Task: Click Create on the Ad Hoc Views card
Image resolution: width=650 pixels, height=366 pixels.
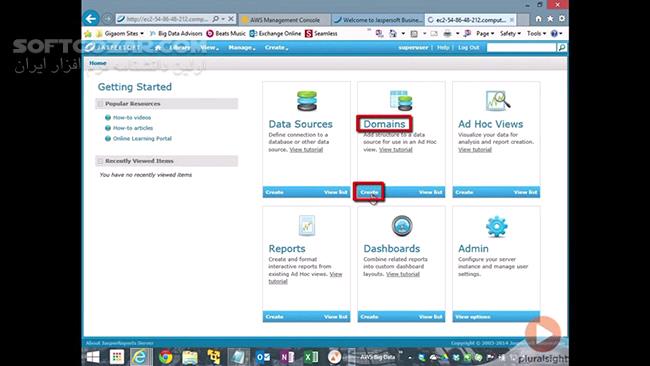Action: coord(464,192)
